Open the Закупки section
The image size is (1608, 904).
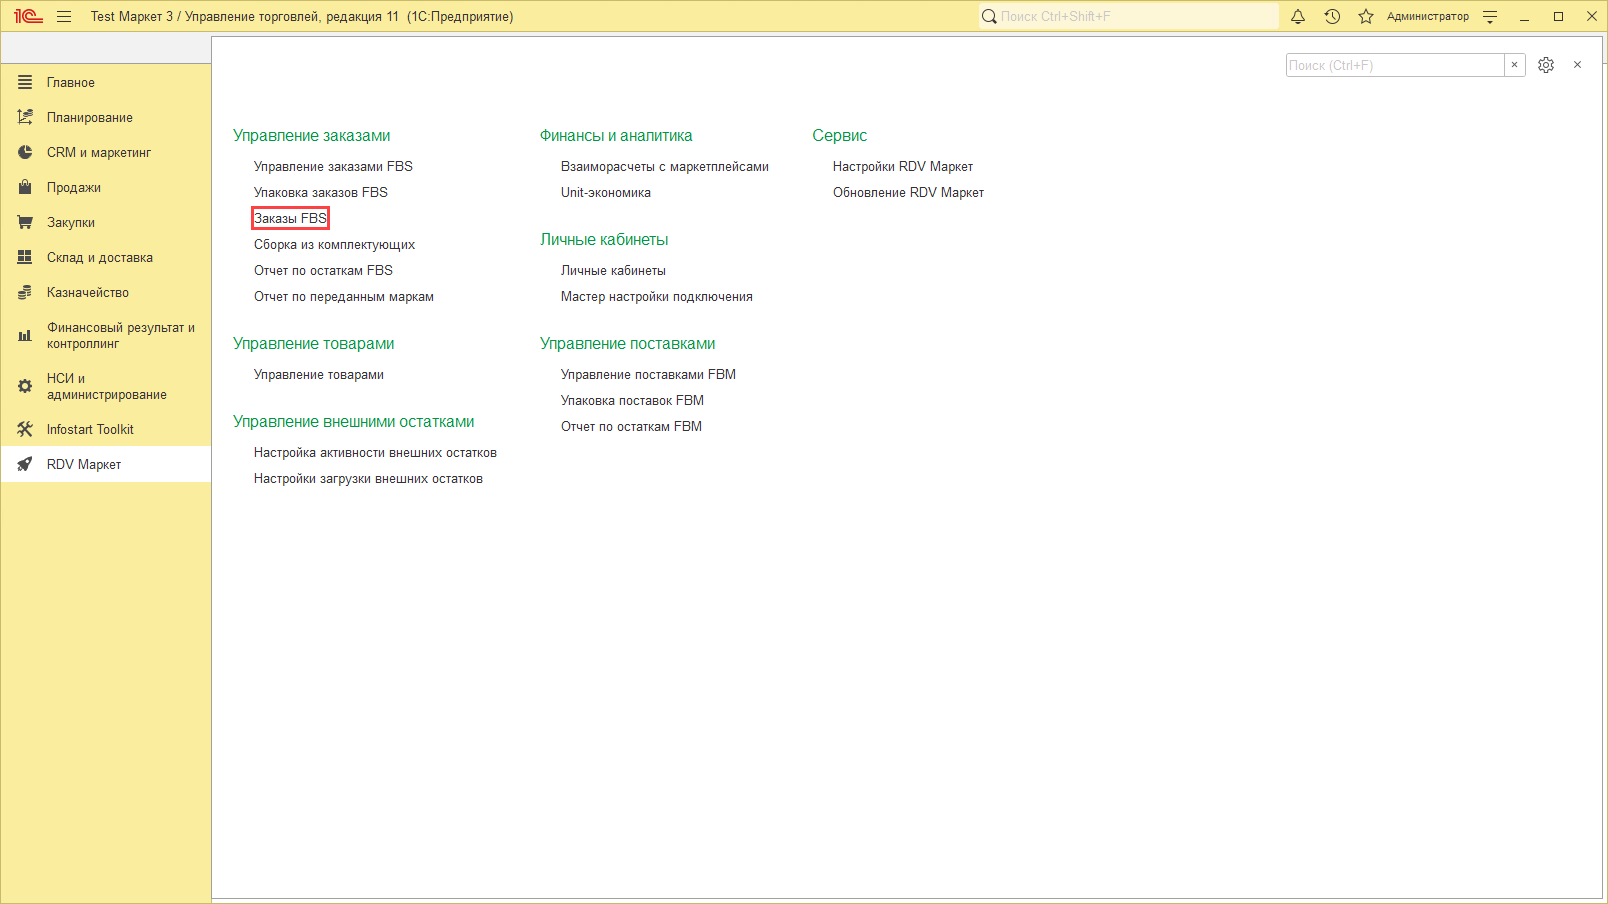point(106,222)
